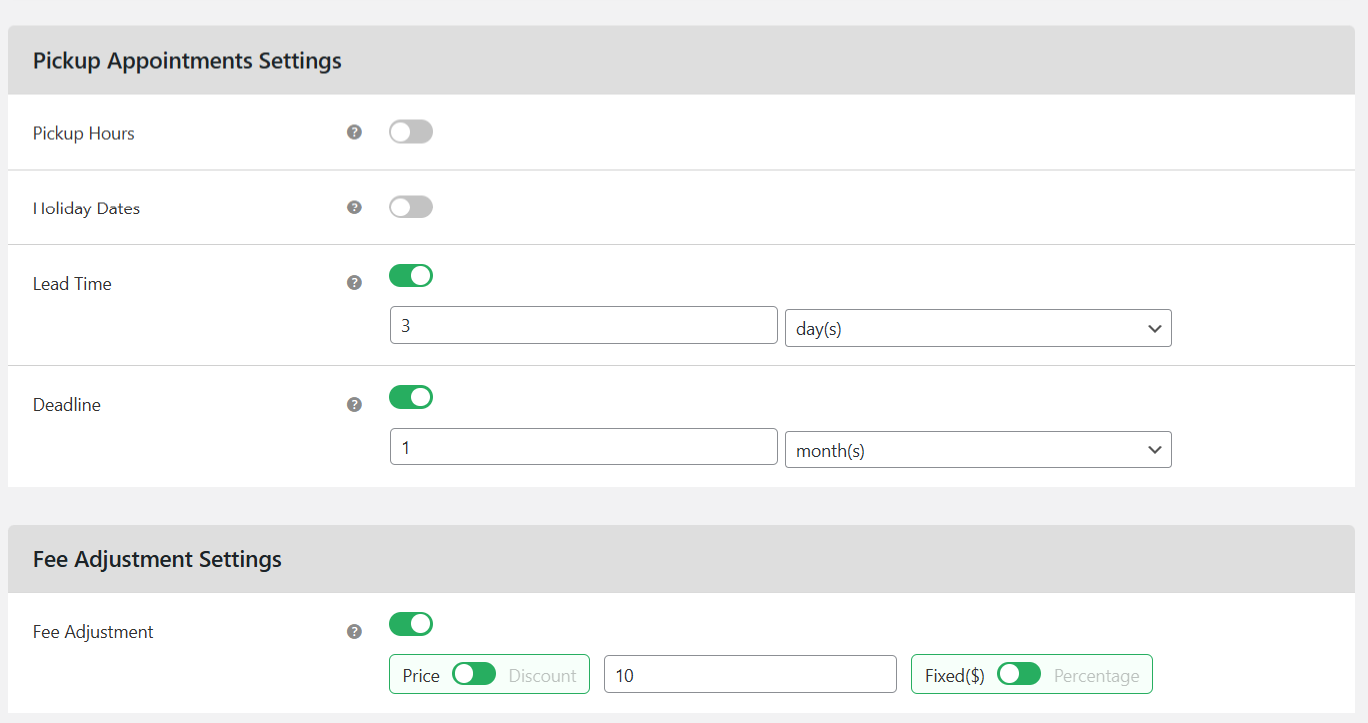Click the Fee Adjustment help icon
Image resolution: width=1368 pixels, height=723 pixels.
[354, 631]
